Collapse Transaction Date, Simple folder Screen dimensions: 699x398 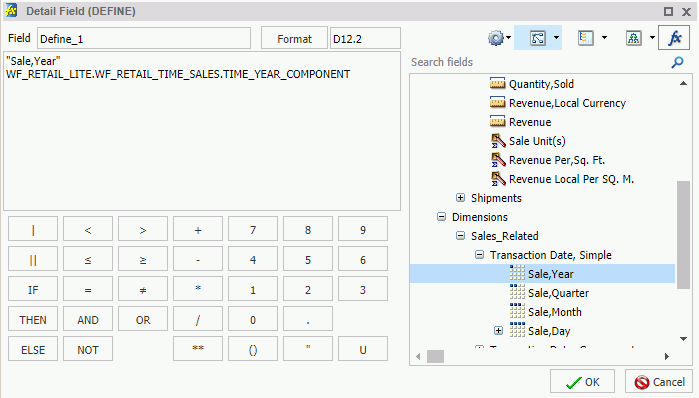coord(479,255)
